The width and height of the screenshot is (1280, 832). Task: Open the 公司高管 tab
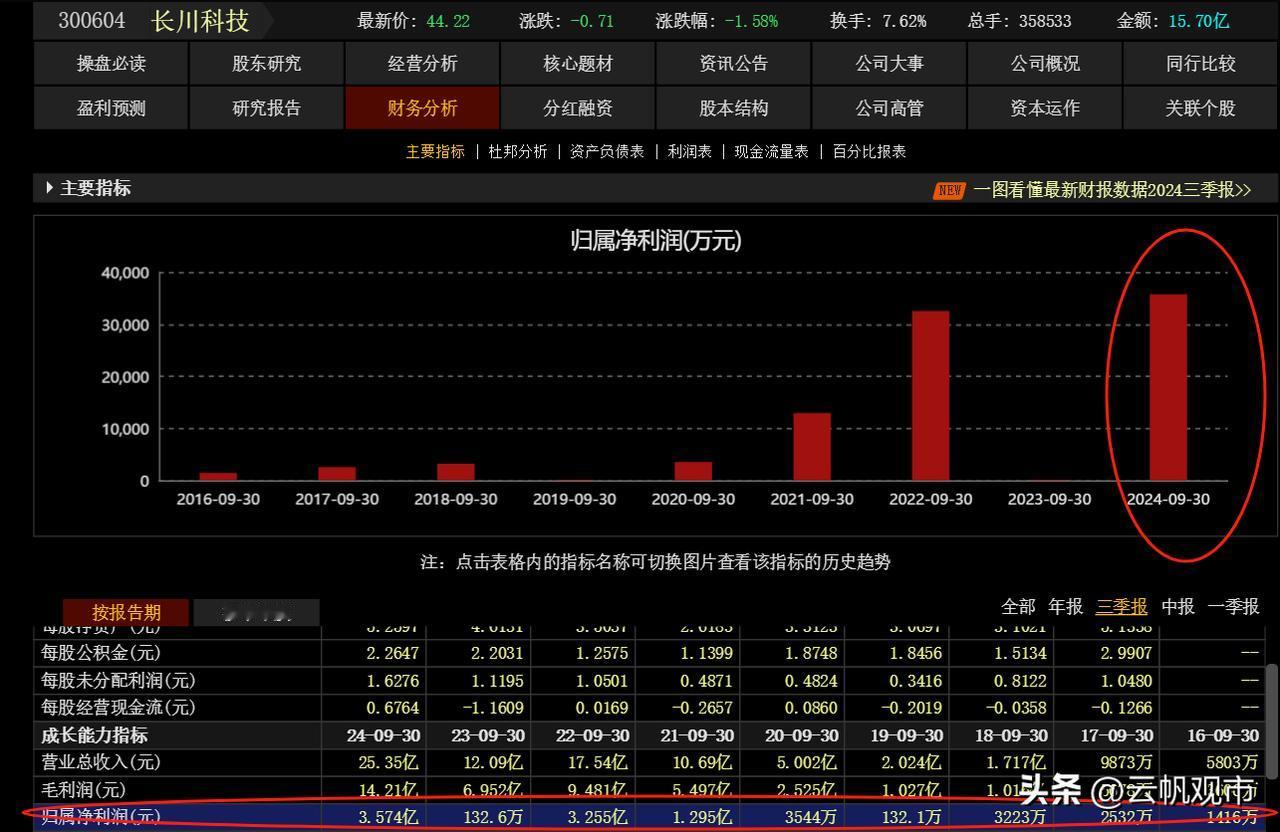click(889, 108)
